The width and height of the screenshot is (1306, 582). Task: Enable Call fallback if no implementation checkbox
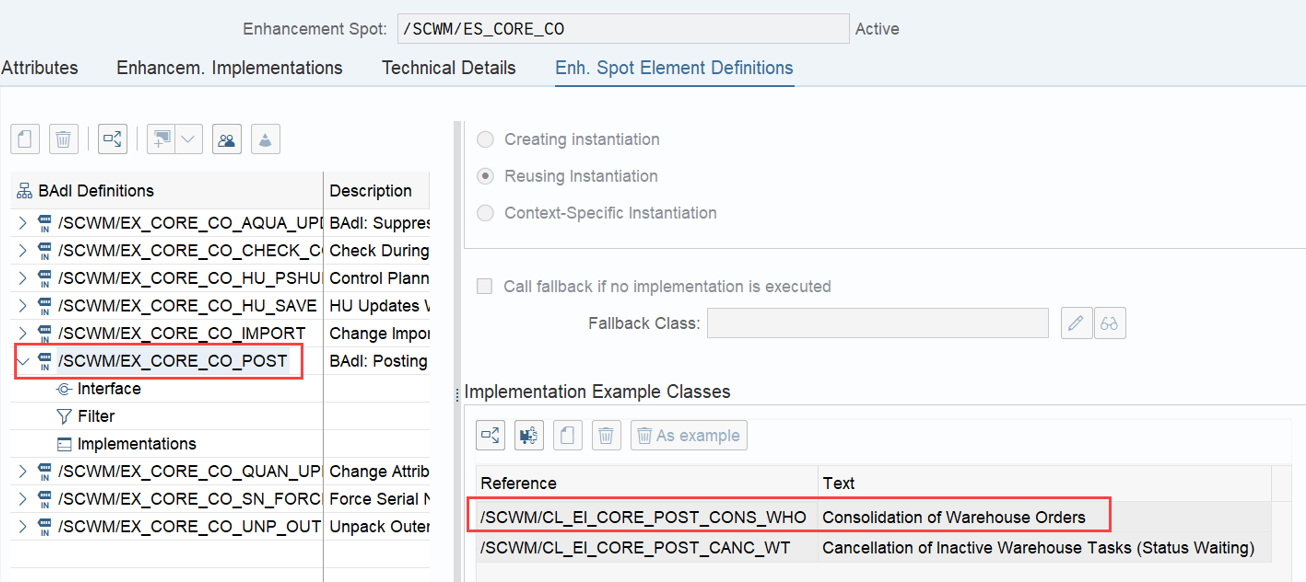tap(485, 287)
